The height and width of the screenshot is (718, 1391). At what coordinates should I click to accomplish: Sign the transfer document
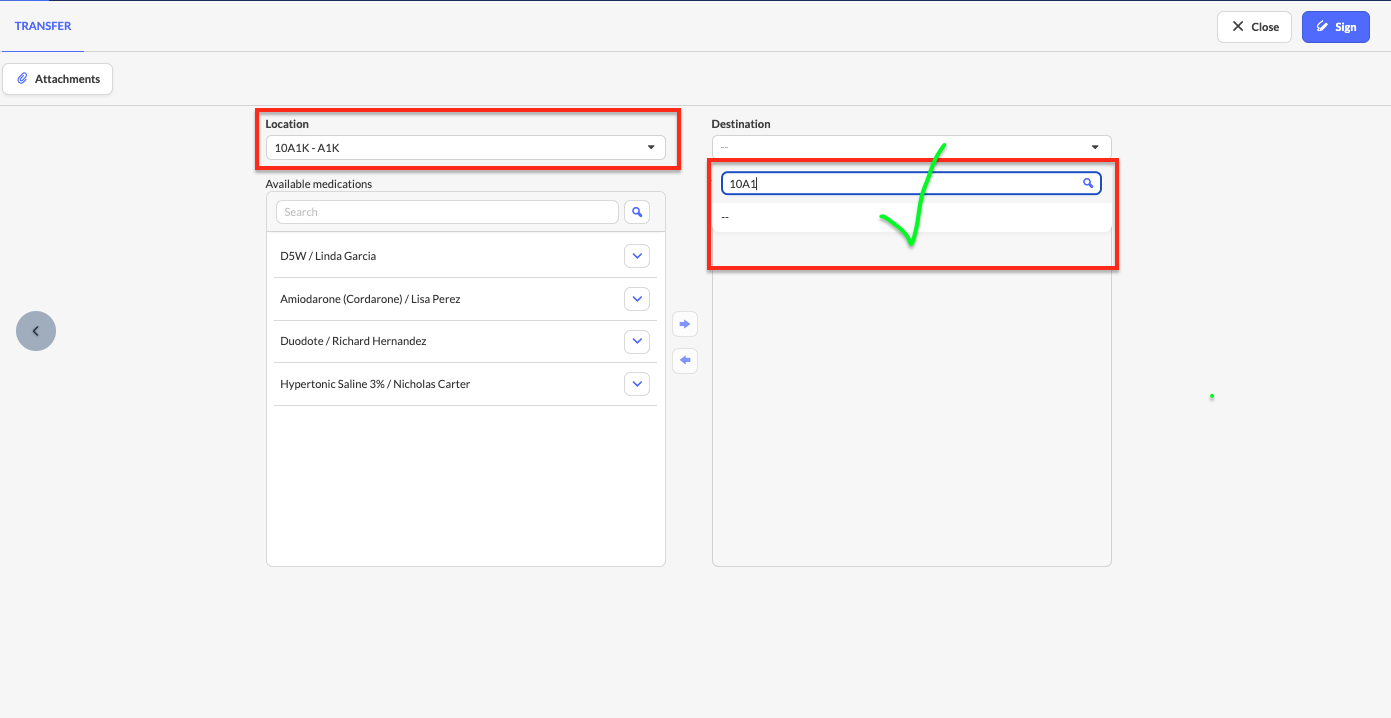(x=1335, y=27)
